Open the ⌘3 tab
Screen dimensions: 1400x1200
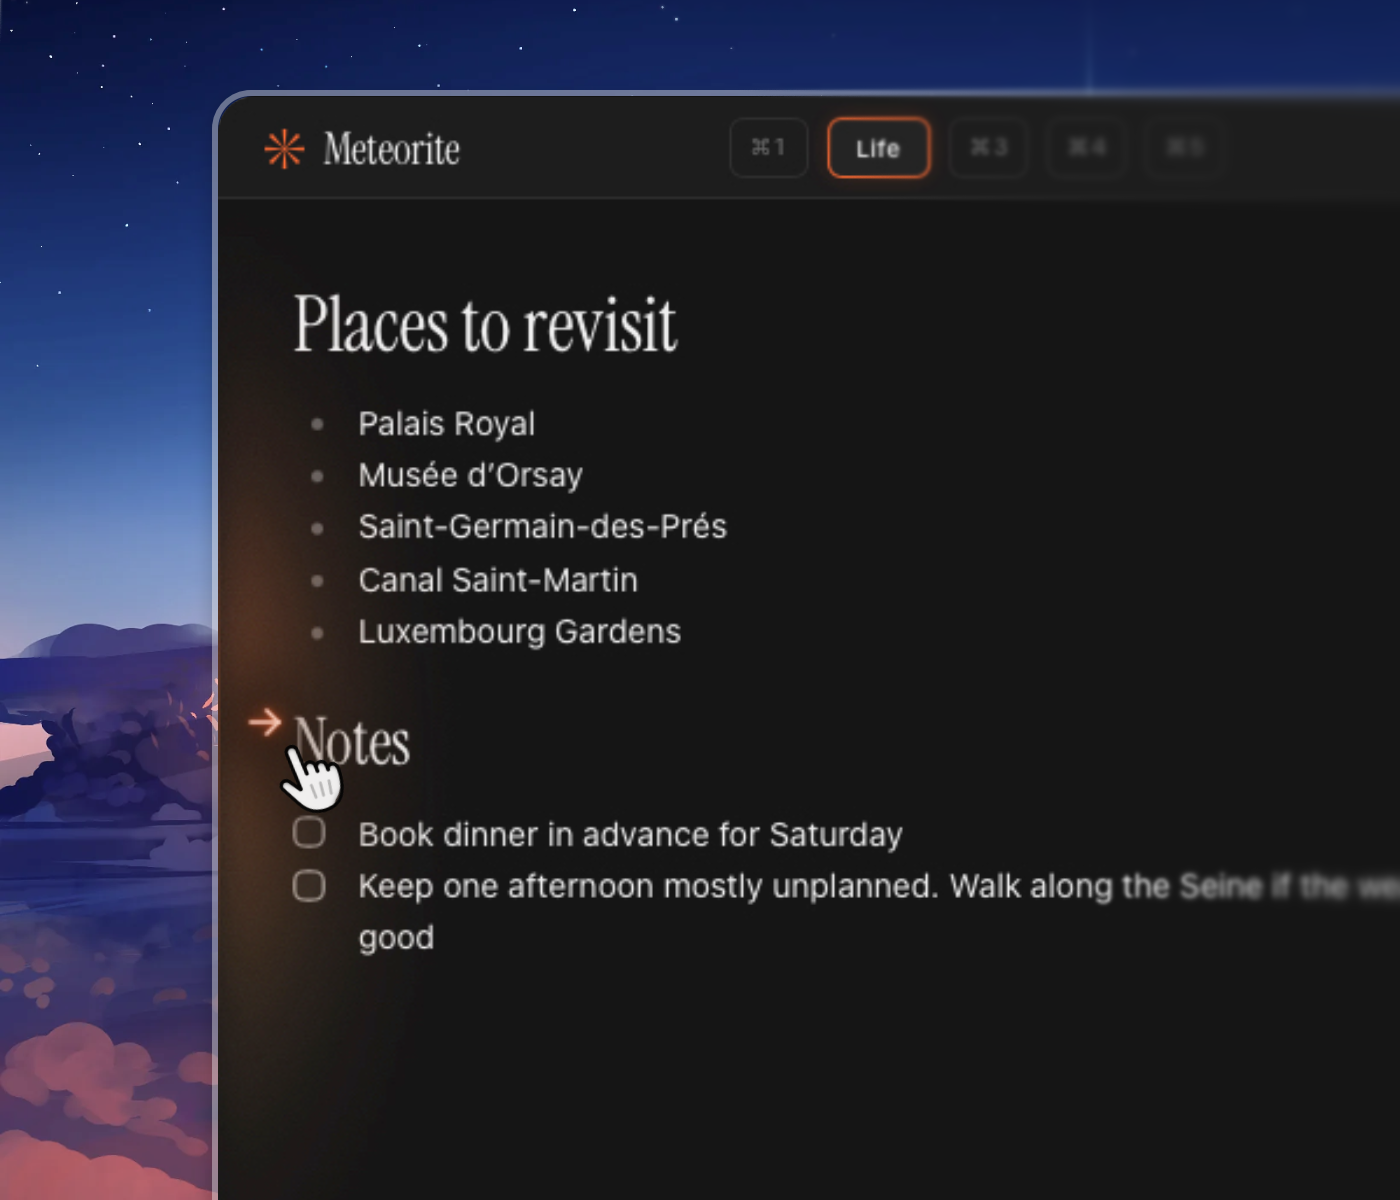(x=989, y=148)
